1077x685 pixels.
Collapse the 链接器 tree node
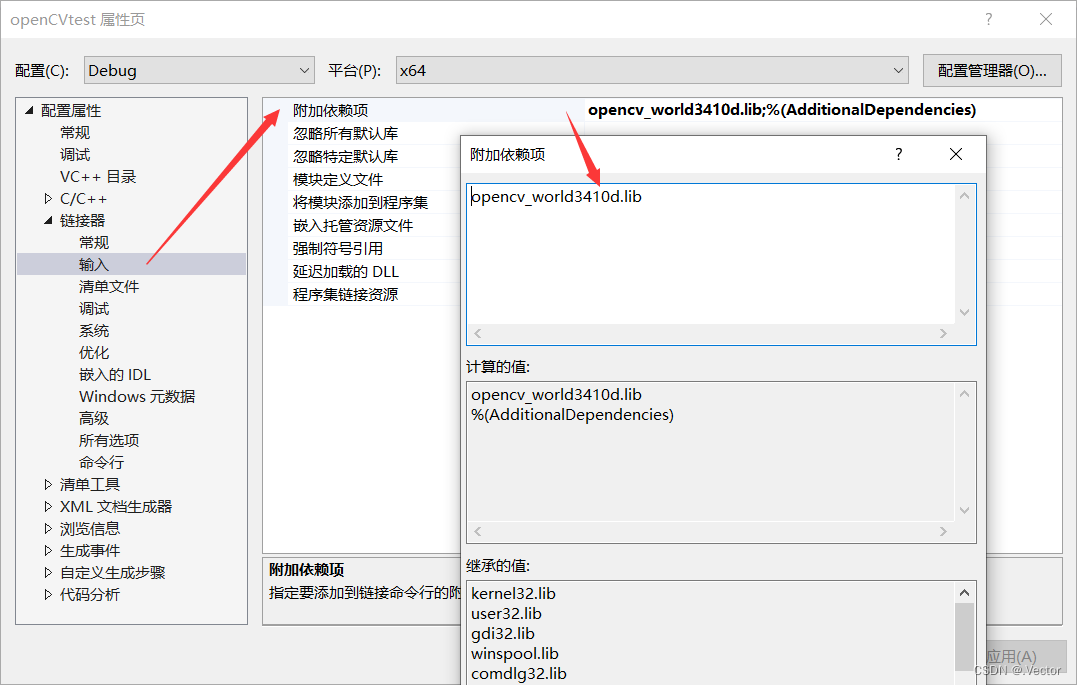pyautogui.click(x=47, y=220)
